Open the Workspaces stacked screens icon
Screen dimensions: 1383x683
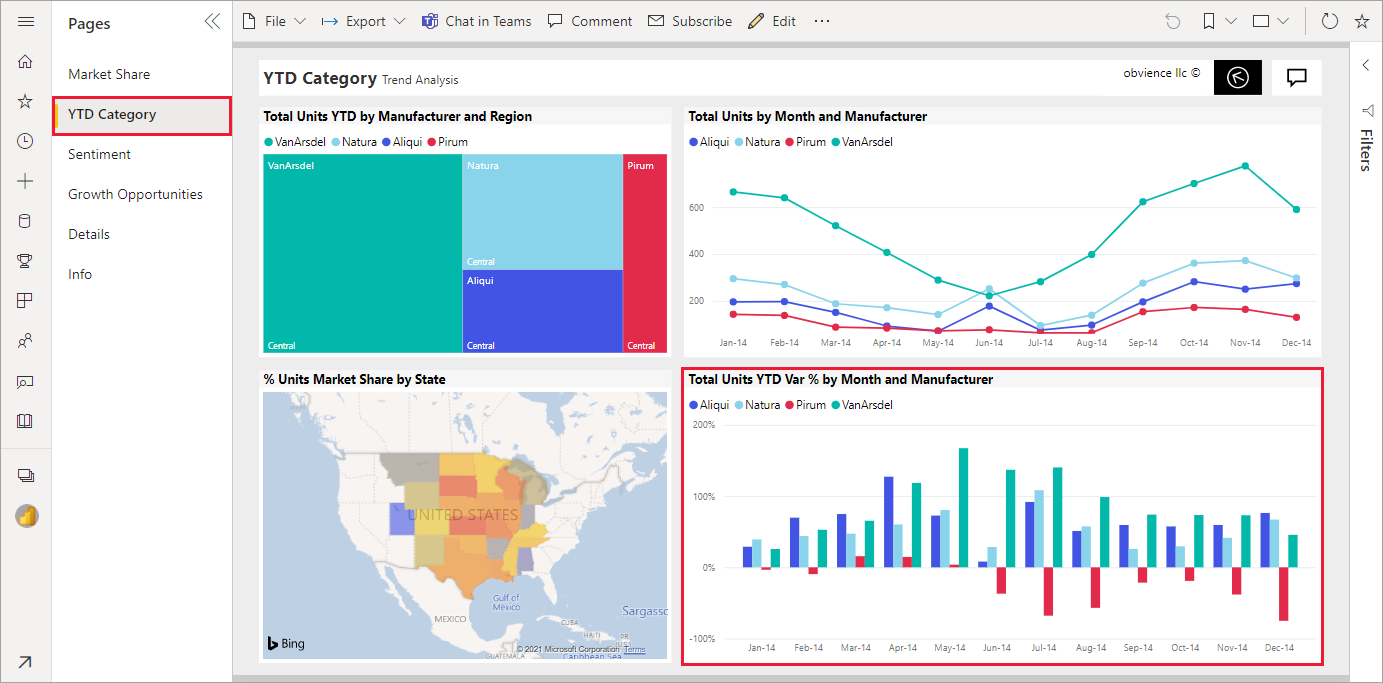coord(26,476)
